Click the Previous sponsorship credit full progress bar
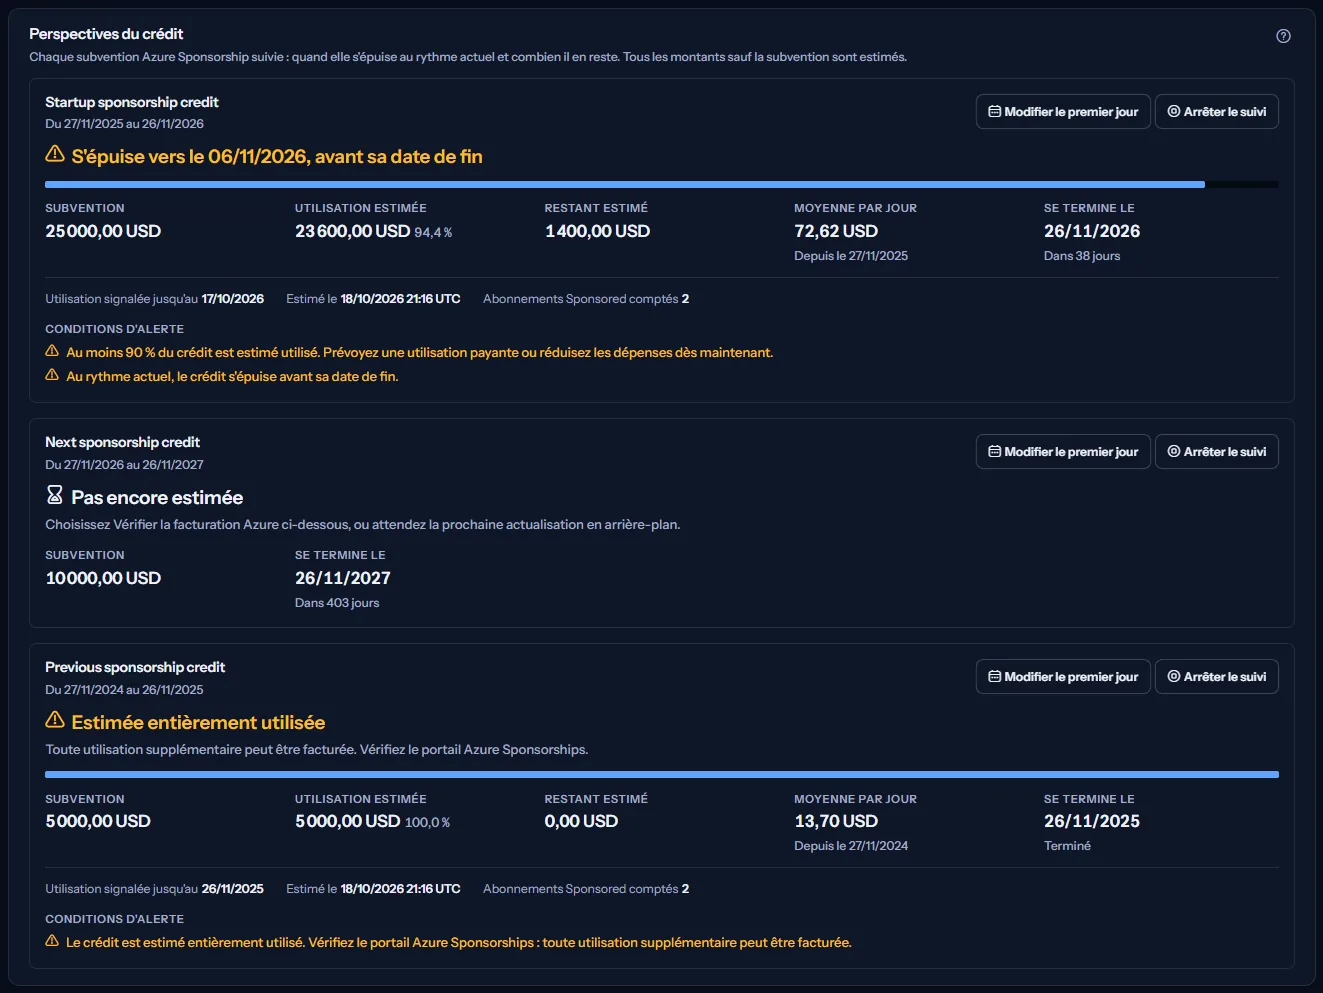 [x=662, y=774]
